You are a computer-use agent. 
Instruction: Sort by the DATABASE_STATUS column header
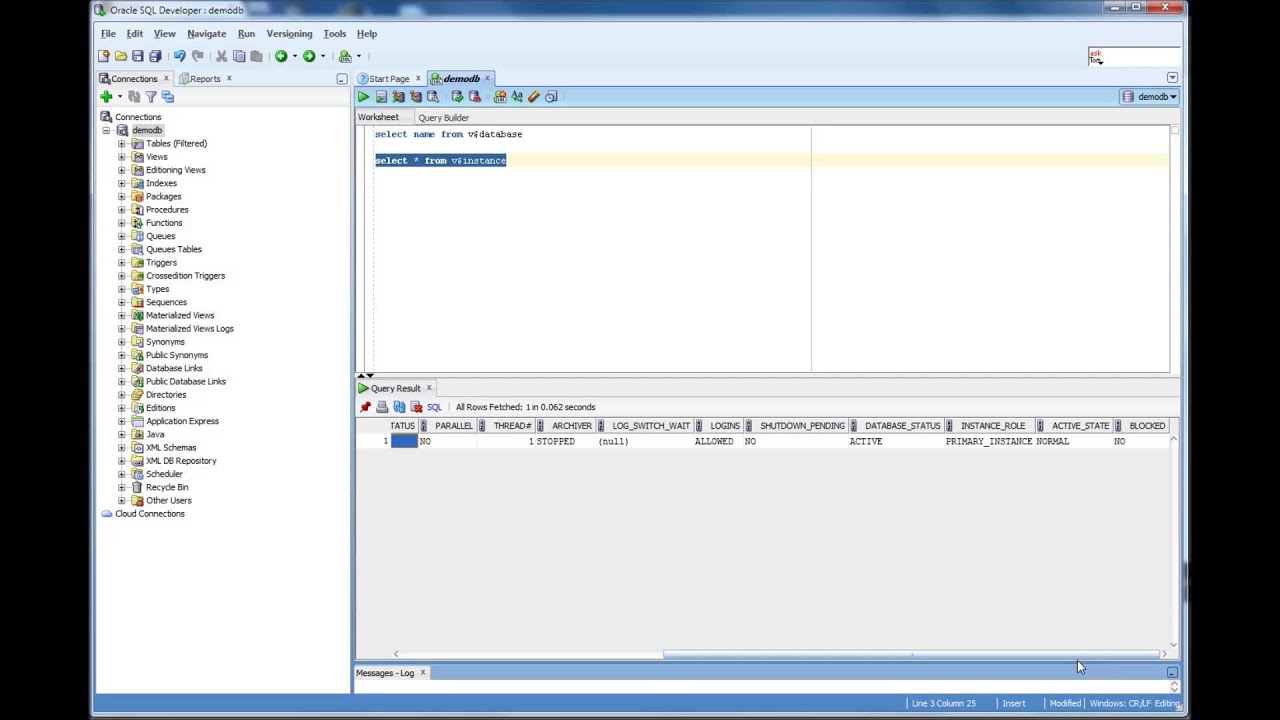click(902, 426)
